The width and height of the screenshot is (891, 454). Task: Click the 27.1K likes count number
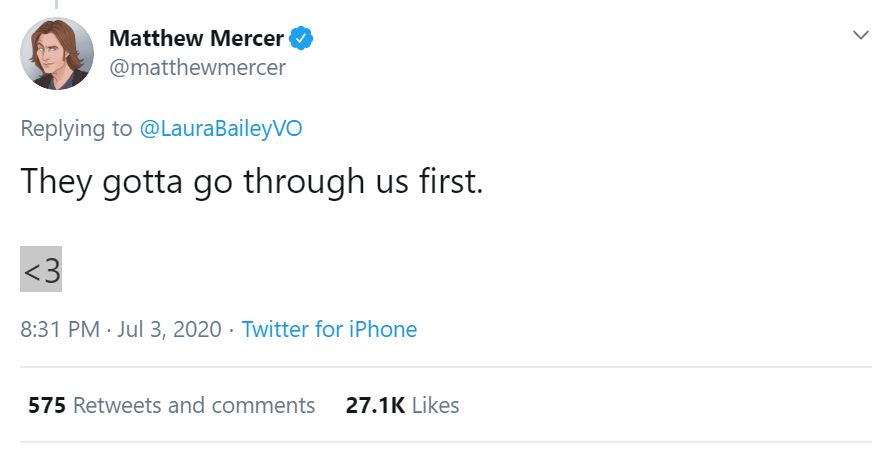(375, 405)
